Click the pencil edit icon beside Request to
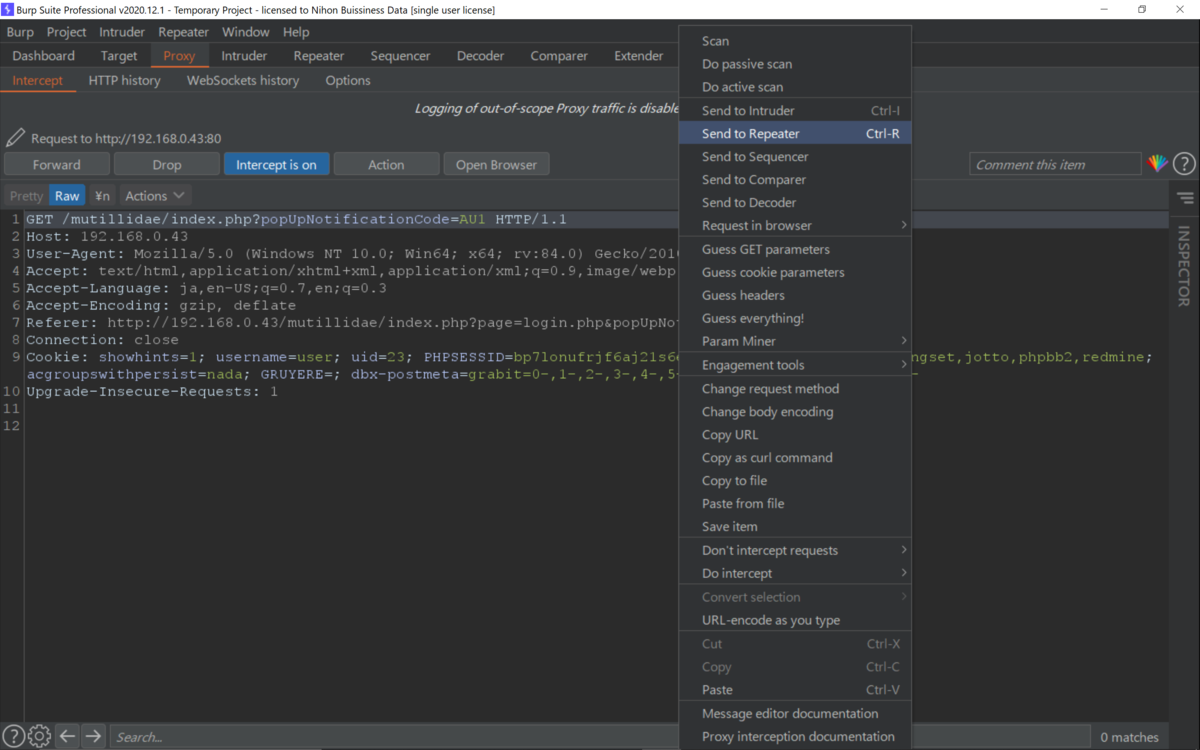This screenshot has height=750, width=1200. [x=15, y=138]
